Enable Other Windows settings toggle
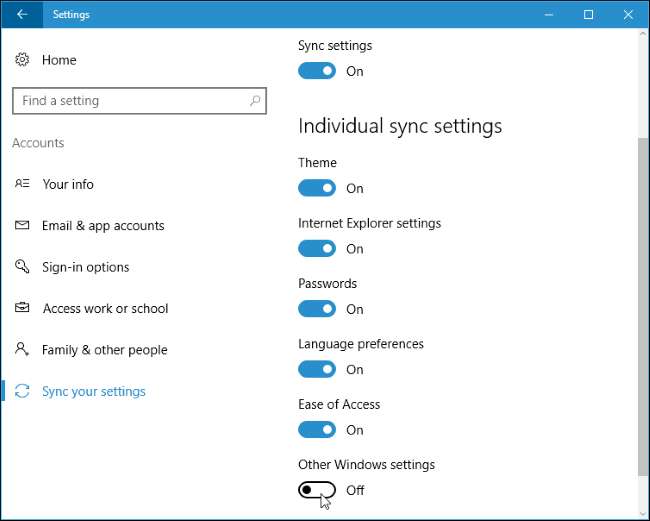The height and width of the screenshot is (521, 650). pos(317,490)
